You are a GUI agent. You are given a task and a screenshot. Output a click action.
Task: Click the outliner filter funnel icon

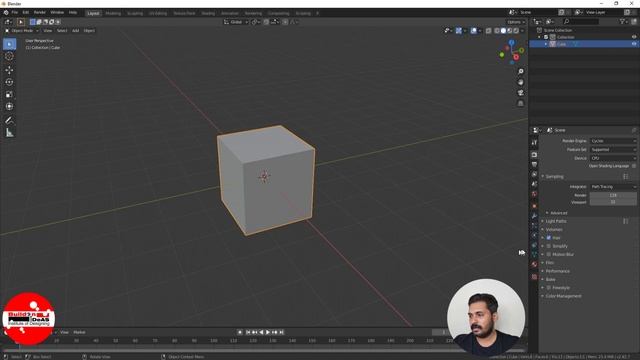point(622,21)
